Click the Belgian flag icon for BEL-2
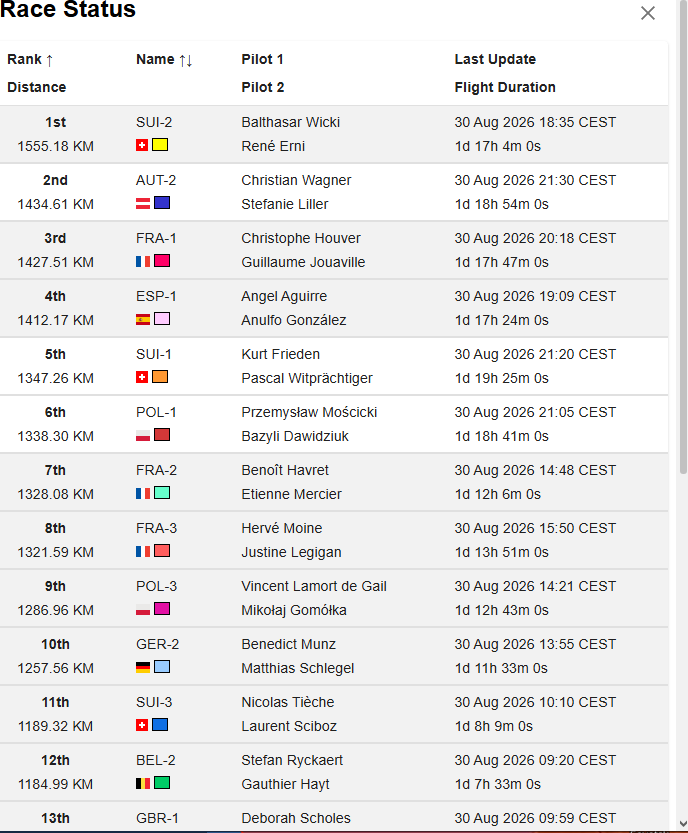 pyautogui.click(x=143, y=783)
